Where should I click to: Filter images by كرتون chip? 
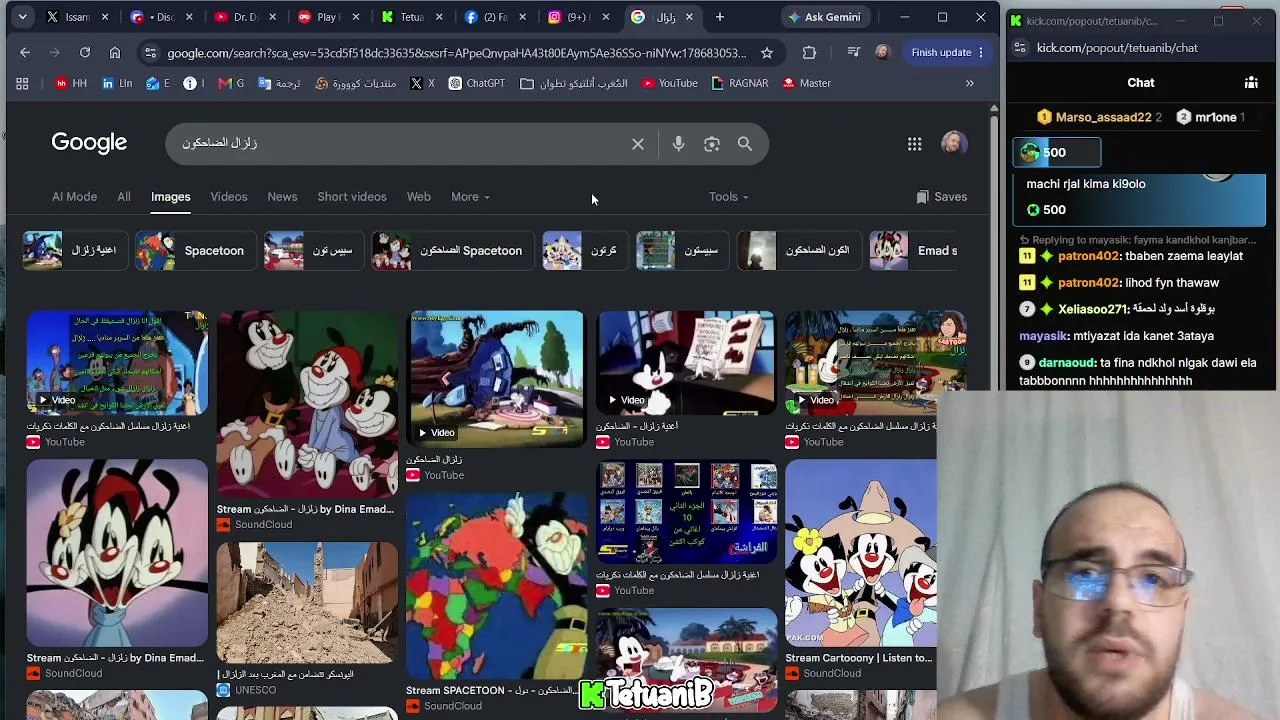tap(584, 251)
